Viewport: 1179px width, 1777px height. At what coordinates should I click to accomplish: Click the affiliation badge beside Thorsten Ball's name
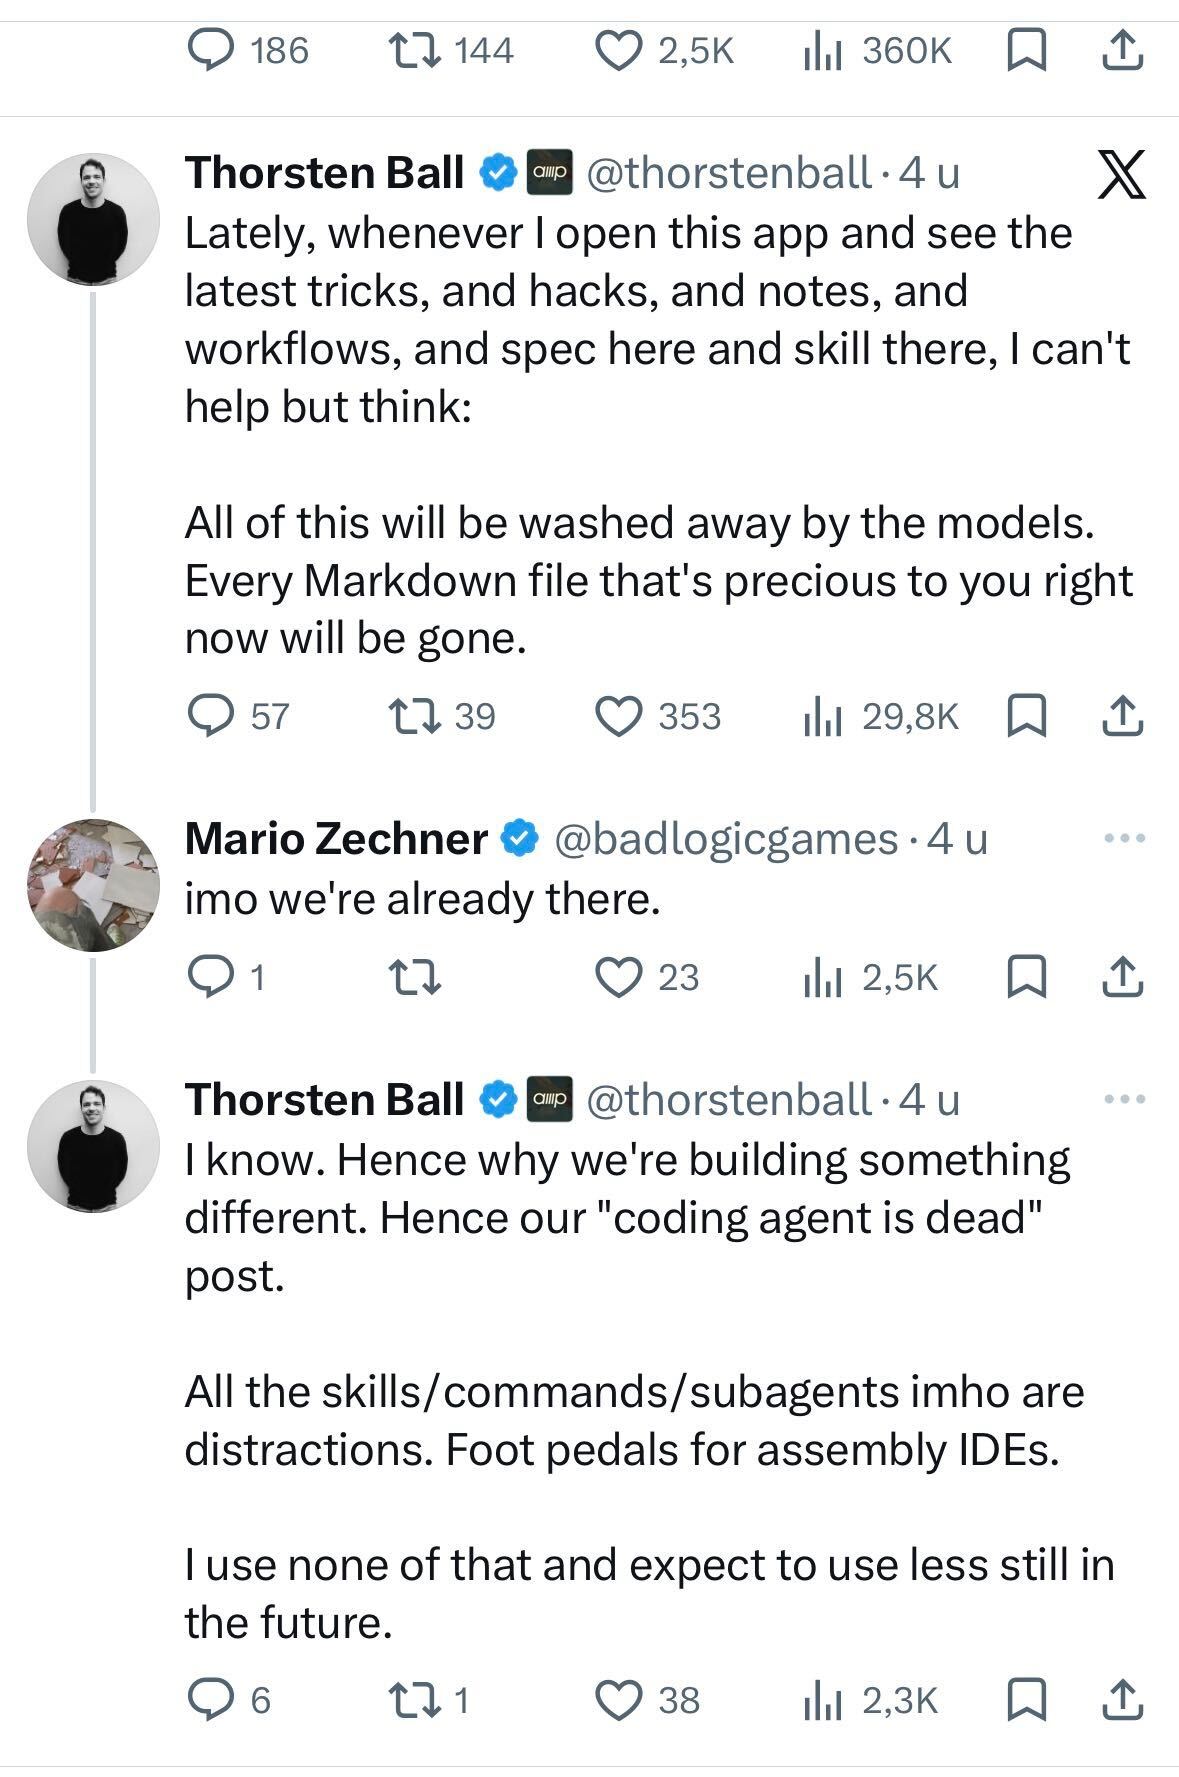pos(548,173)
